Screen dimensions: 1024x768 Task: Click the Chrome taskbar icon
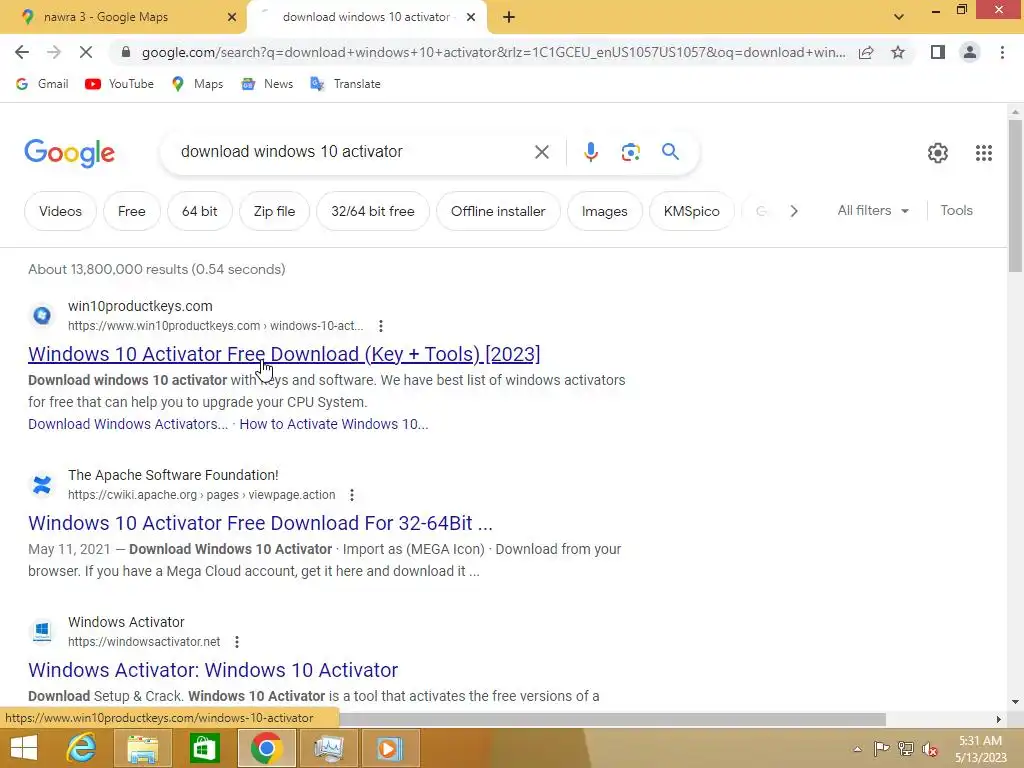(x=266, y=748)
